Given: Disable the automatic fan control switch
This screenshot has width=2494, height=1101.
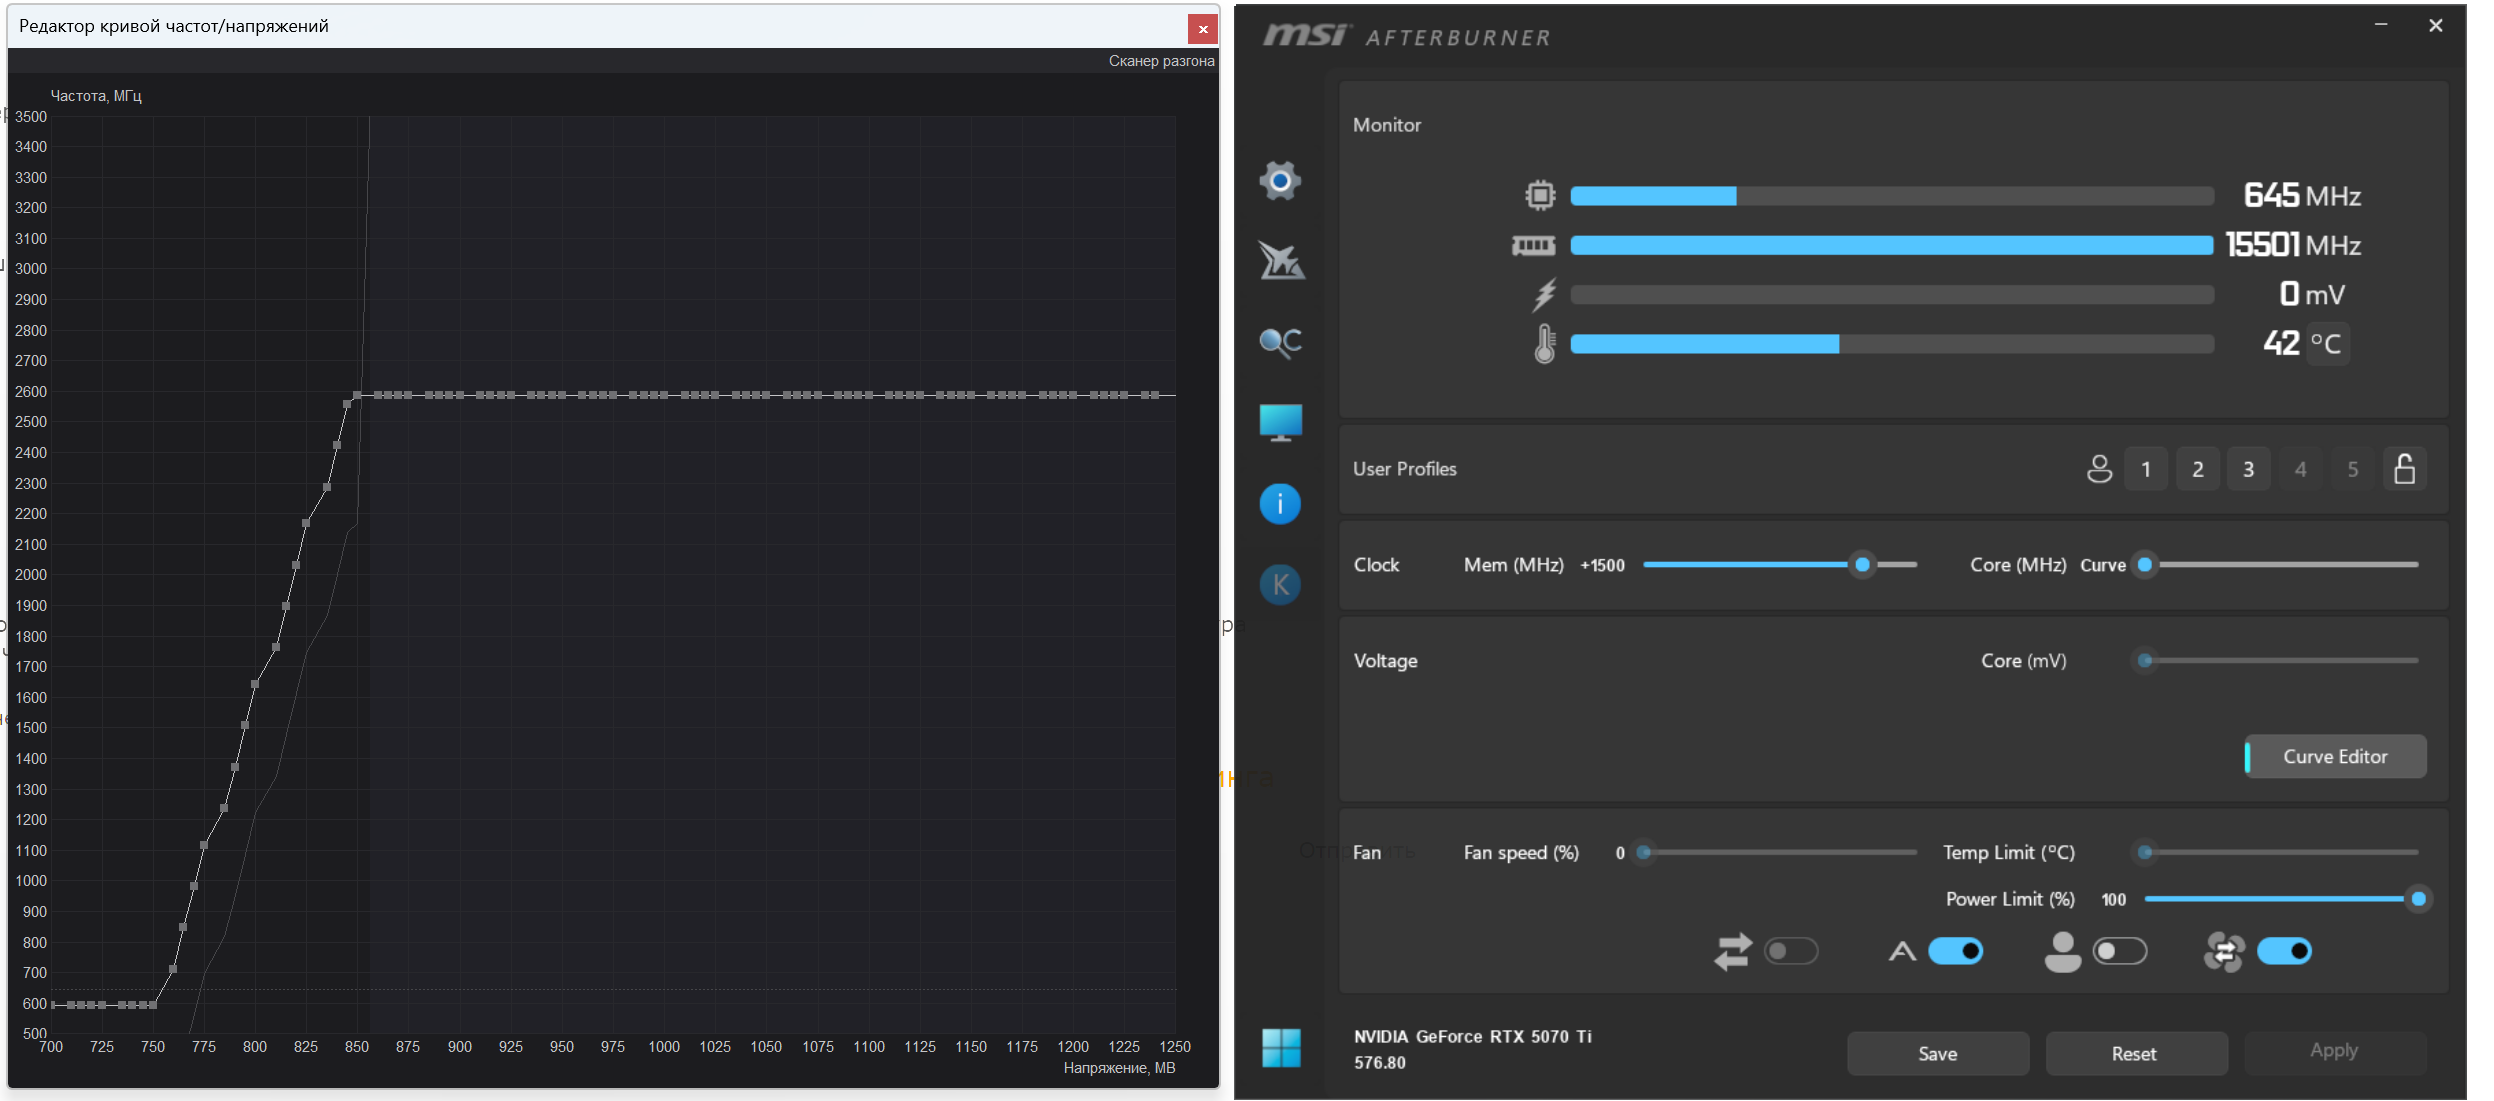Looking at the screenshot, I should [1955, 951].
